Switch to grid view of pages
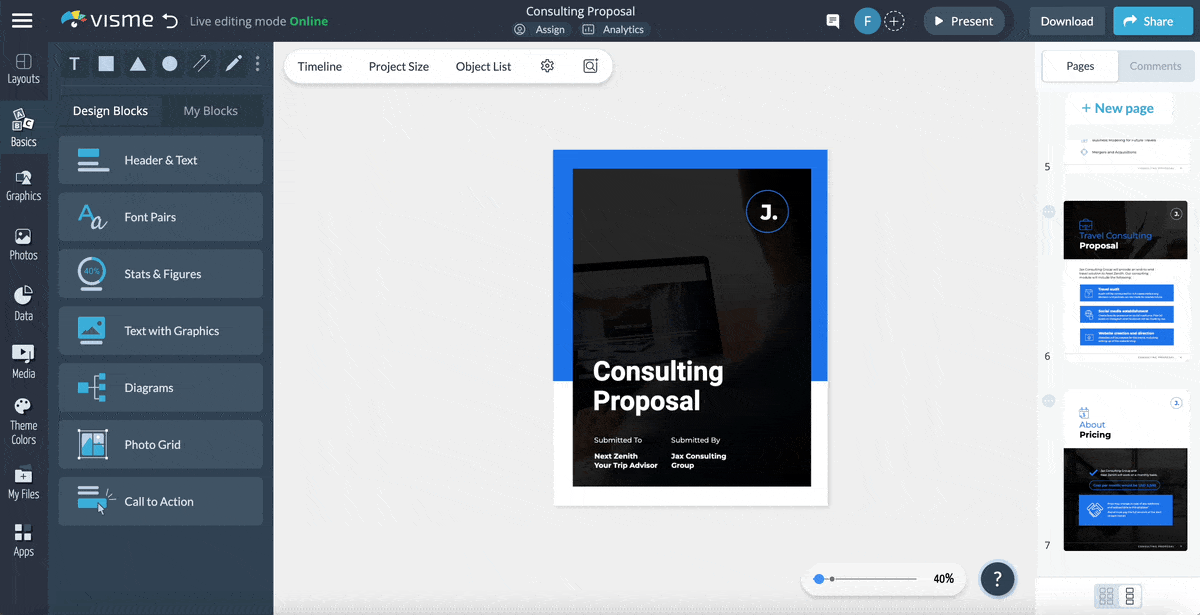This screenshot has width=1200, height=615. tap(1106, 596)
